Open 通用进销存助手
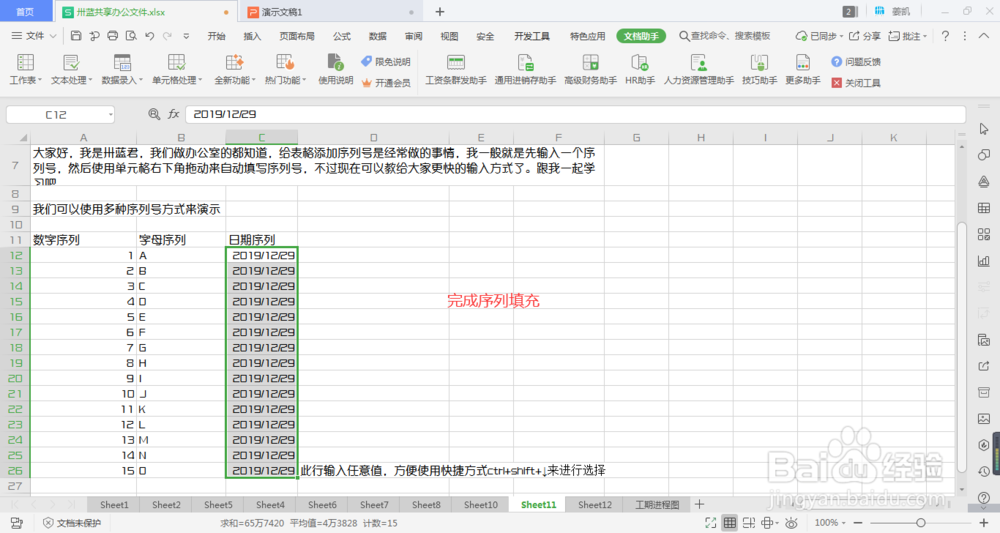 point(526,69)
